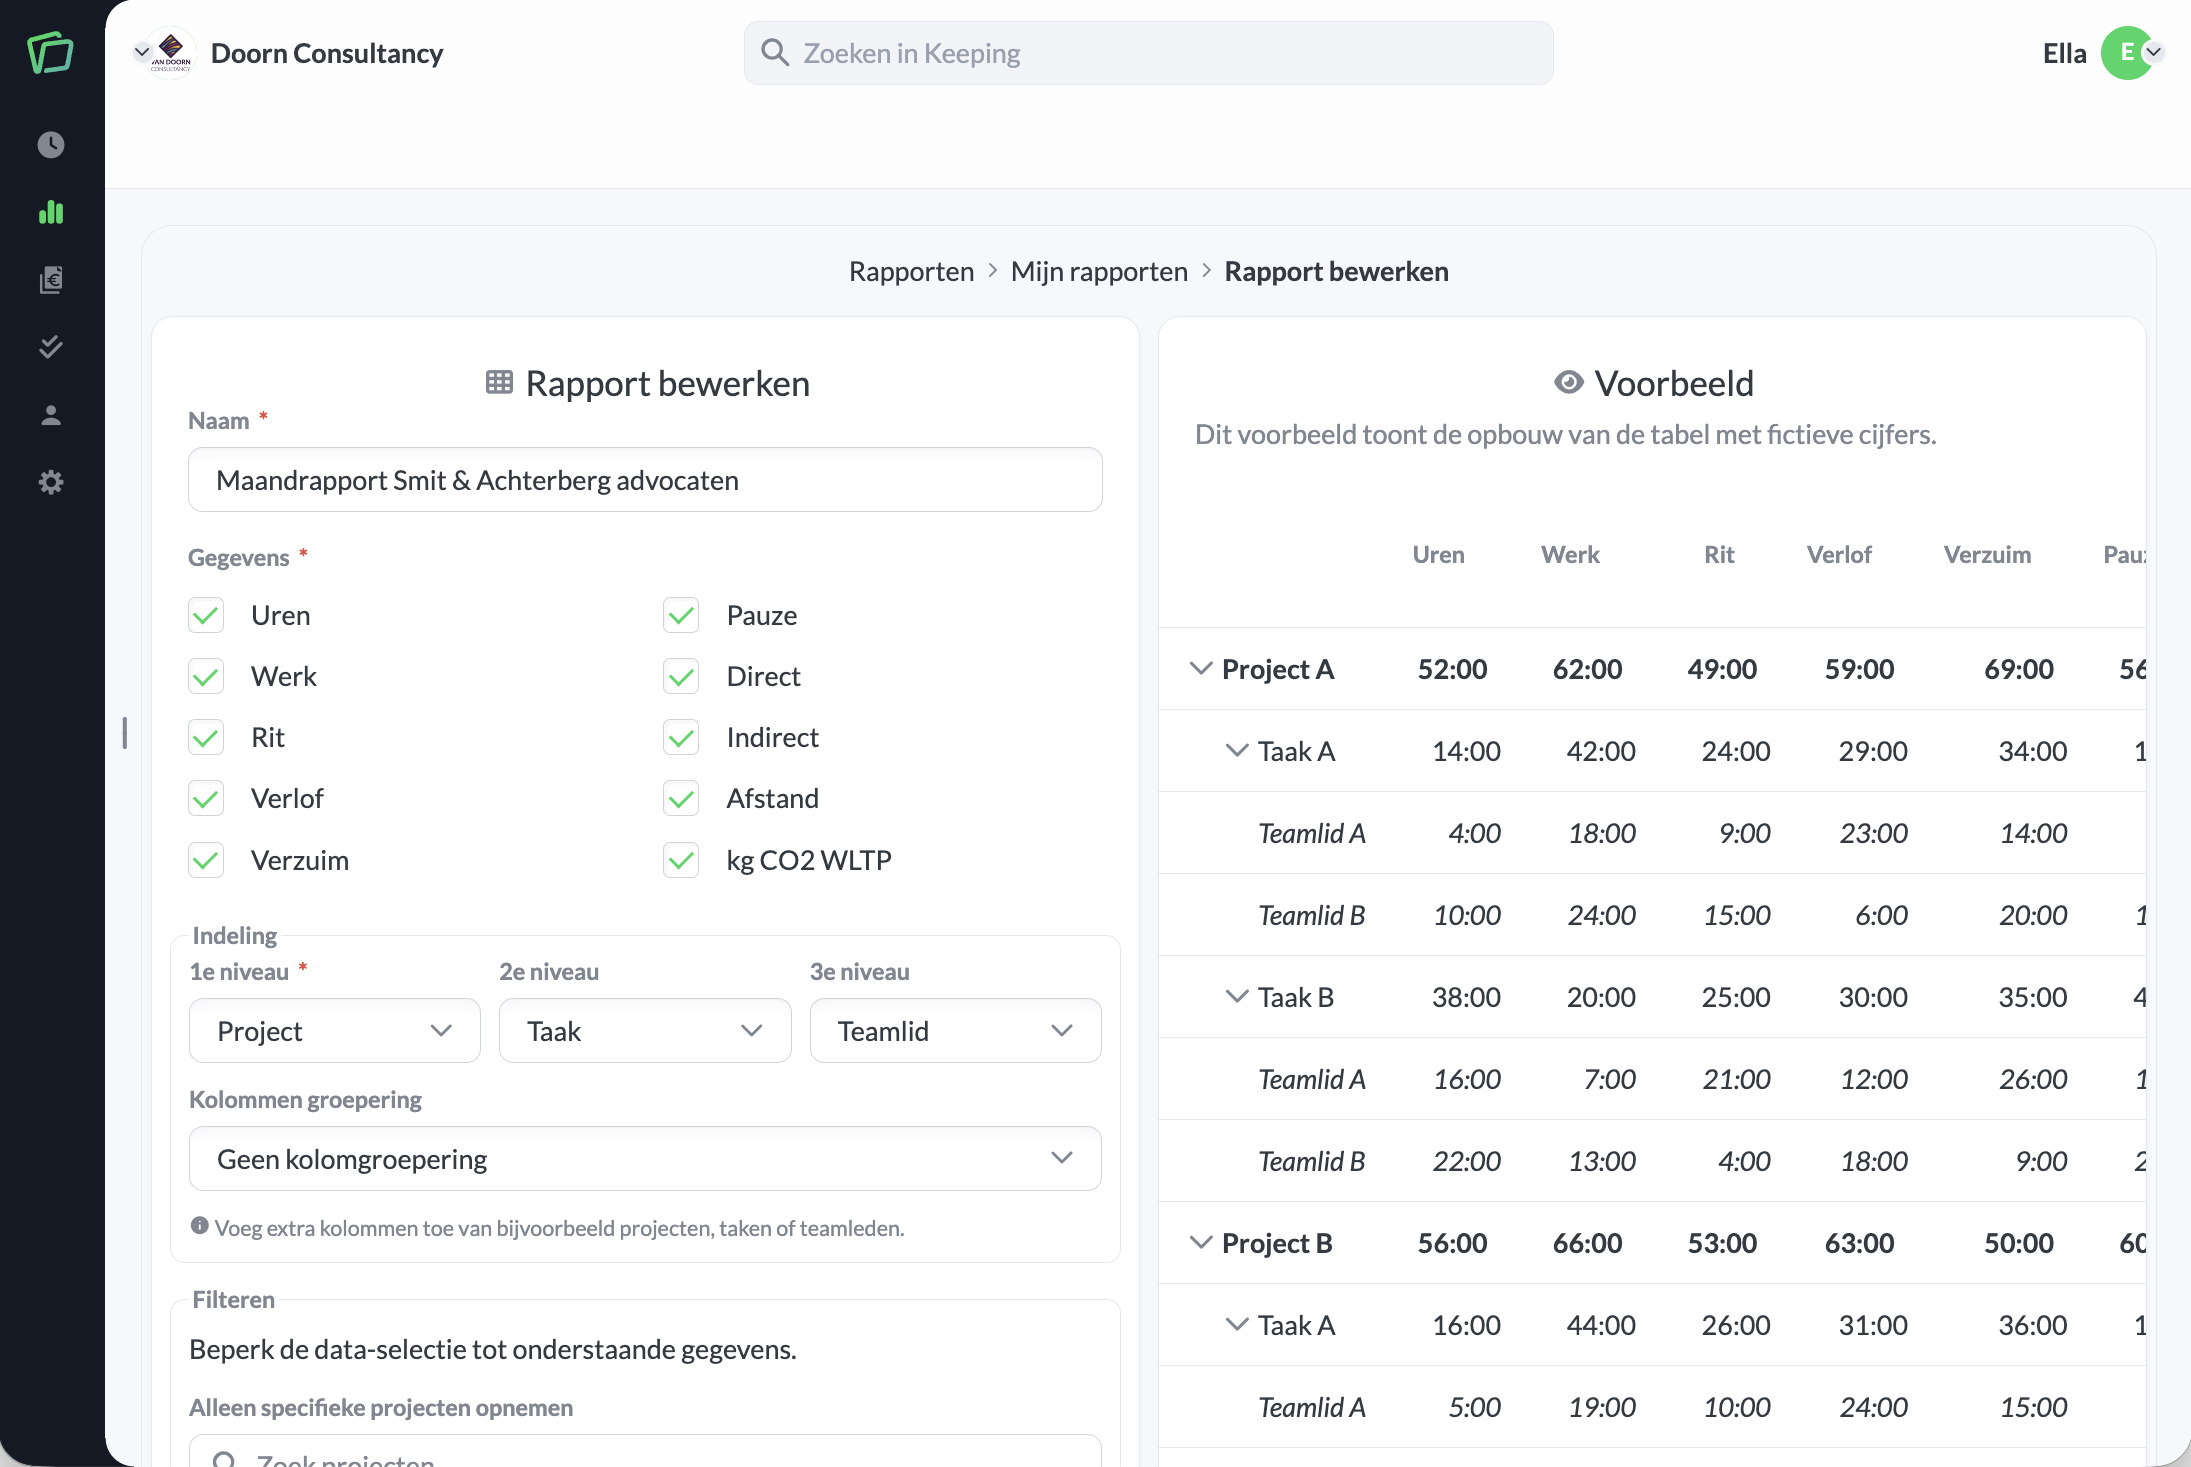
Task: Click the Doorn Consultancy company logo
Action: pyautogui.click(x=171, y=51)
